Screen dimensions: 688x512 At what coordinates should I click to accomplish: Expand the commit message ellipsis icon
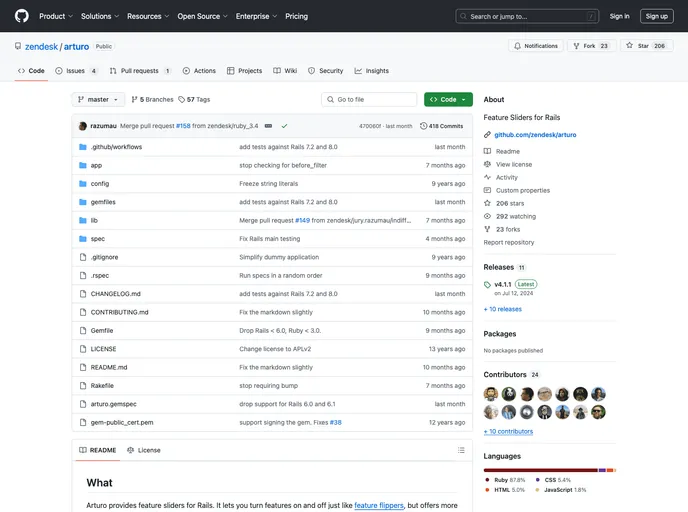(x=268, y=126)
